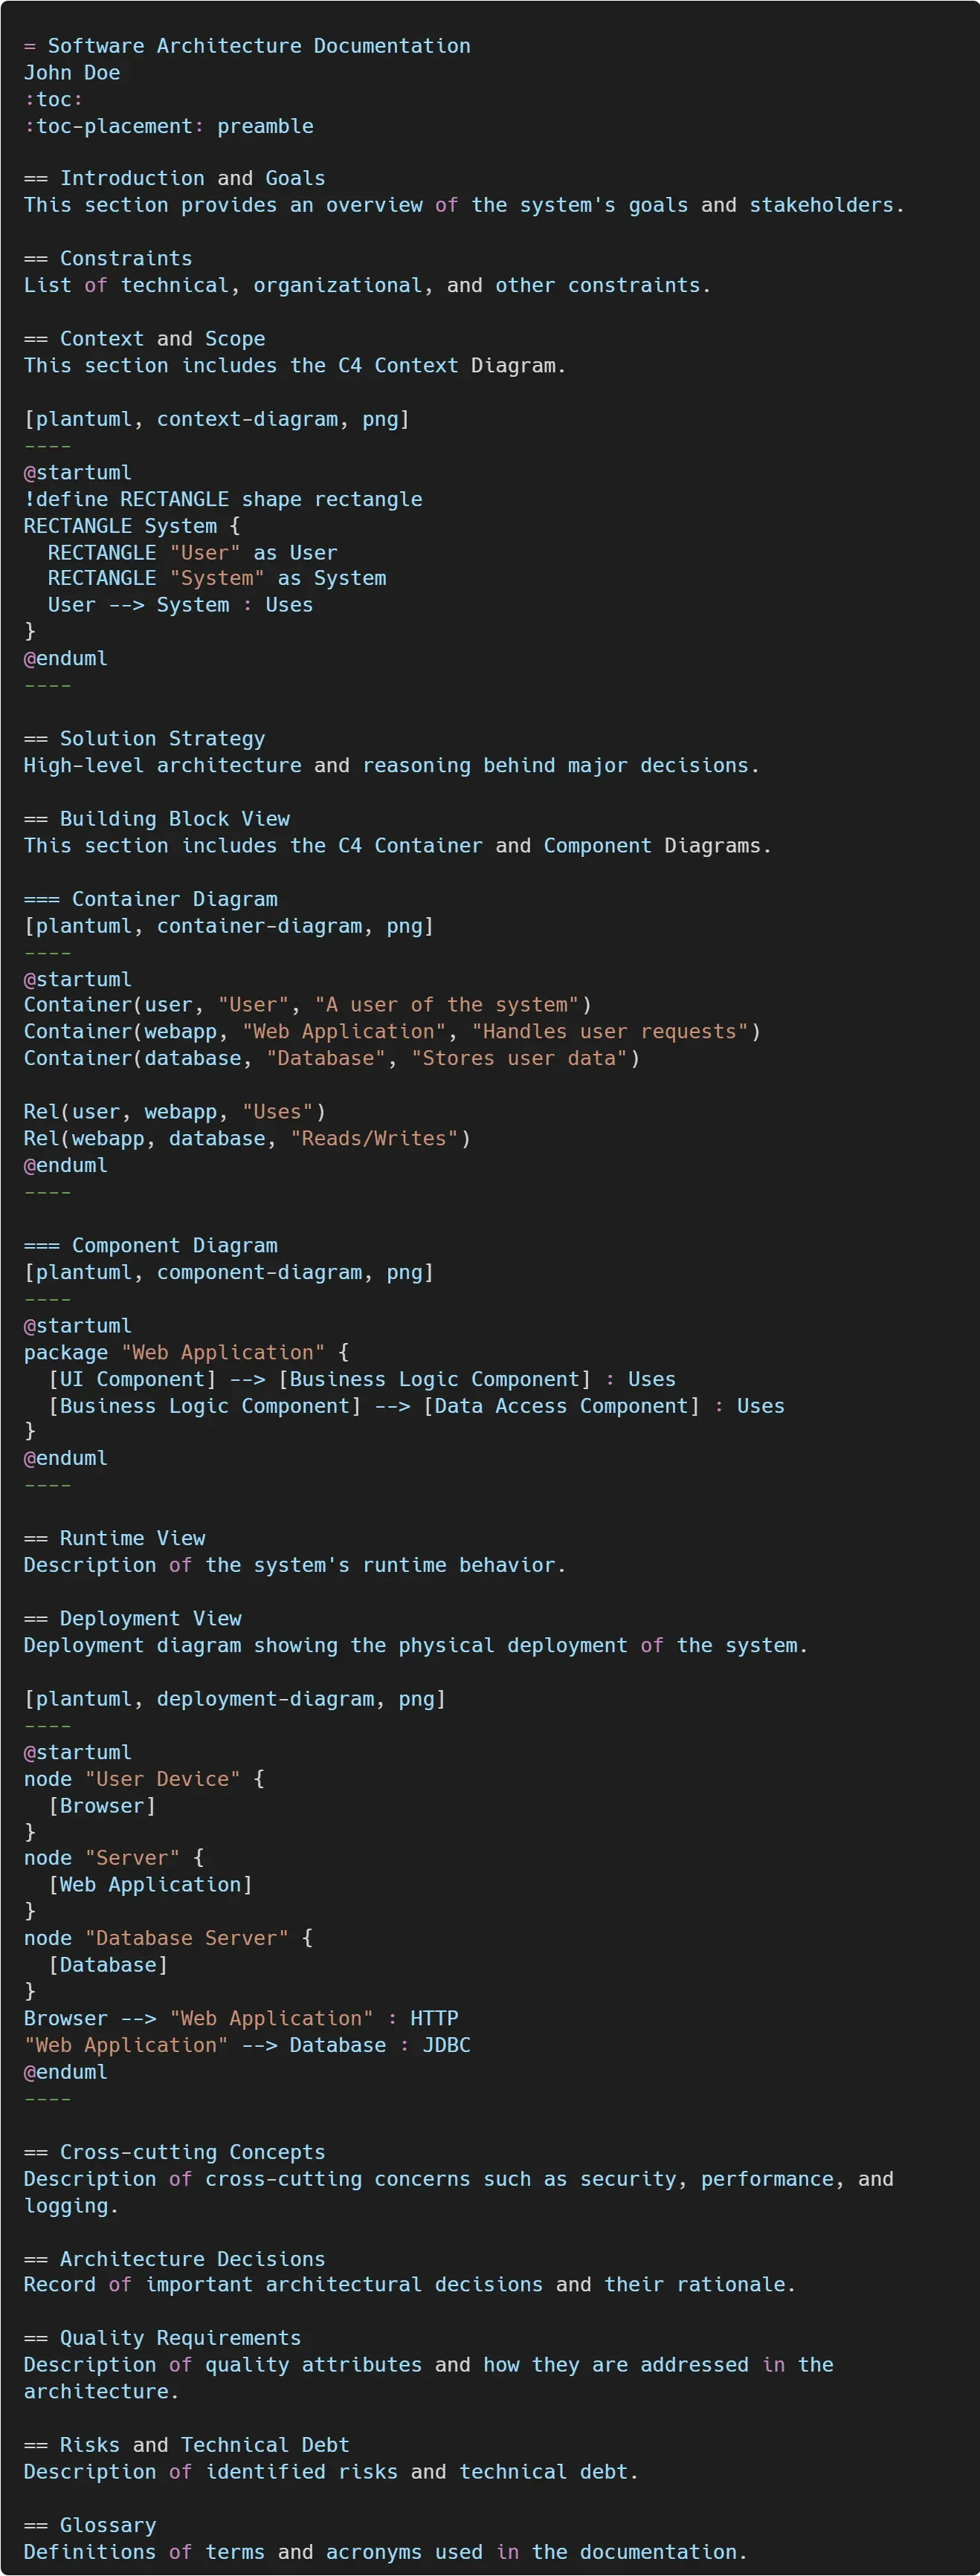Click the 'Solution Strategy' heading
This screenshot has width=980, height=2576.
pos(162,739)
